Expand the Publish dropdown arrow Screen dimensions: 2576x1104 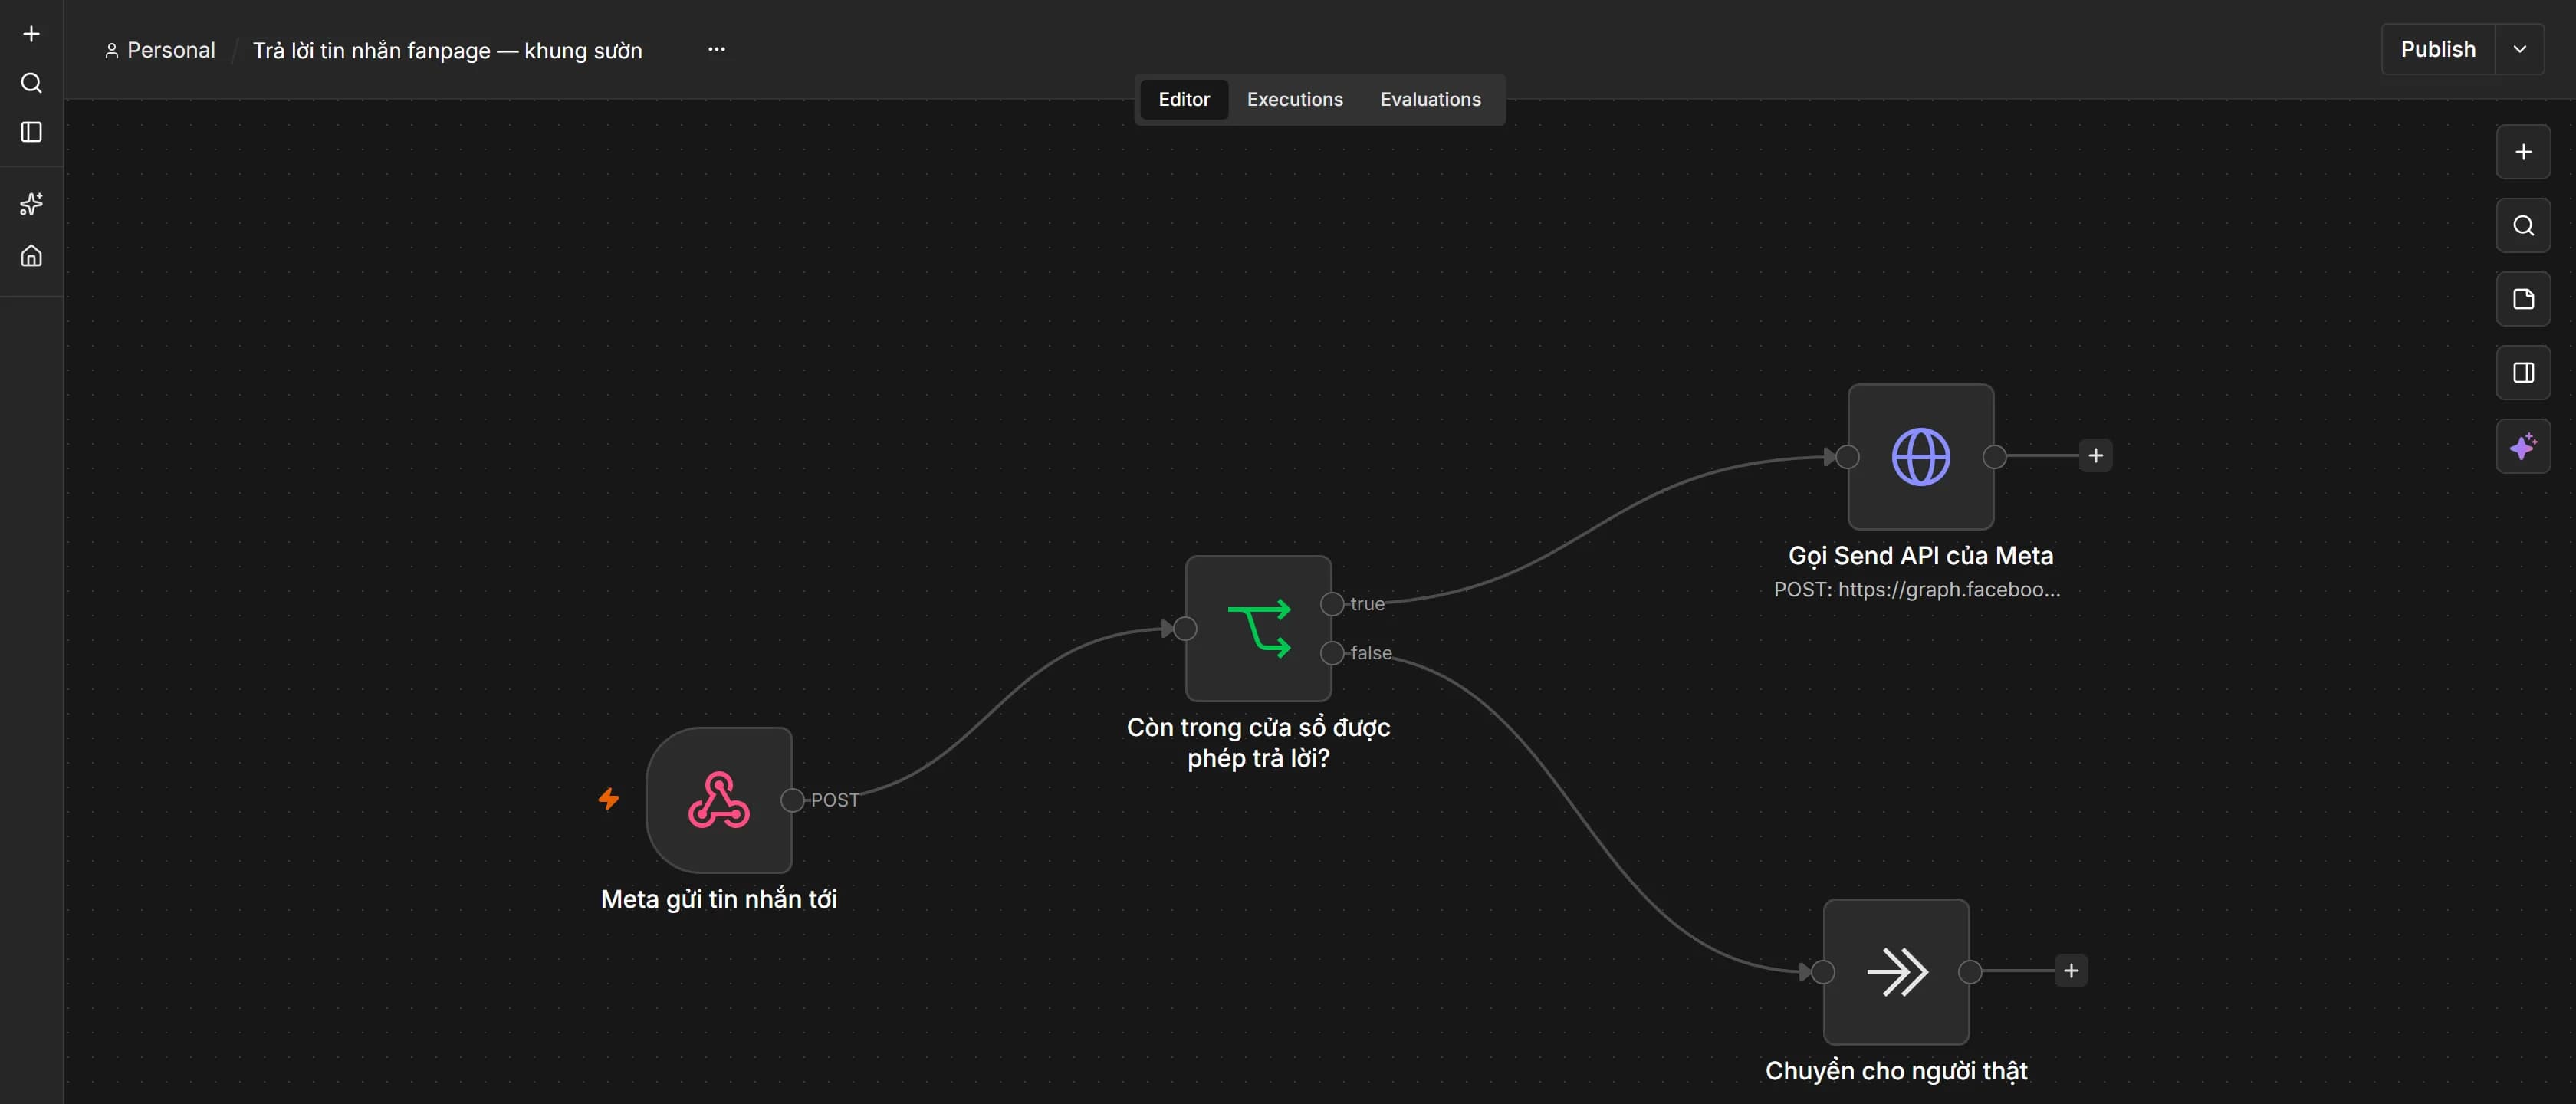[2520, 49]
